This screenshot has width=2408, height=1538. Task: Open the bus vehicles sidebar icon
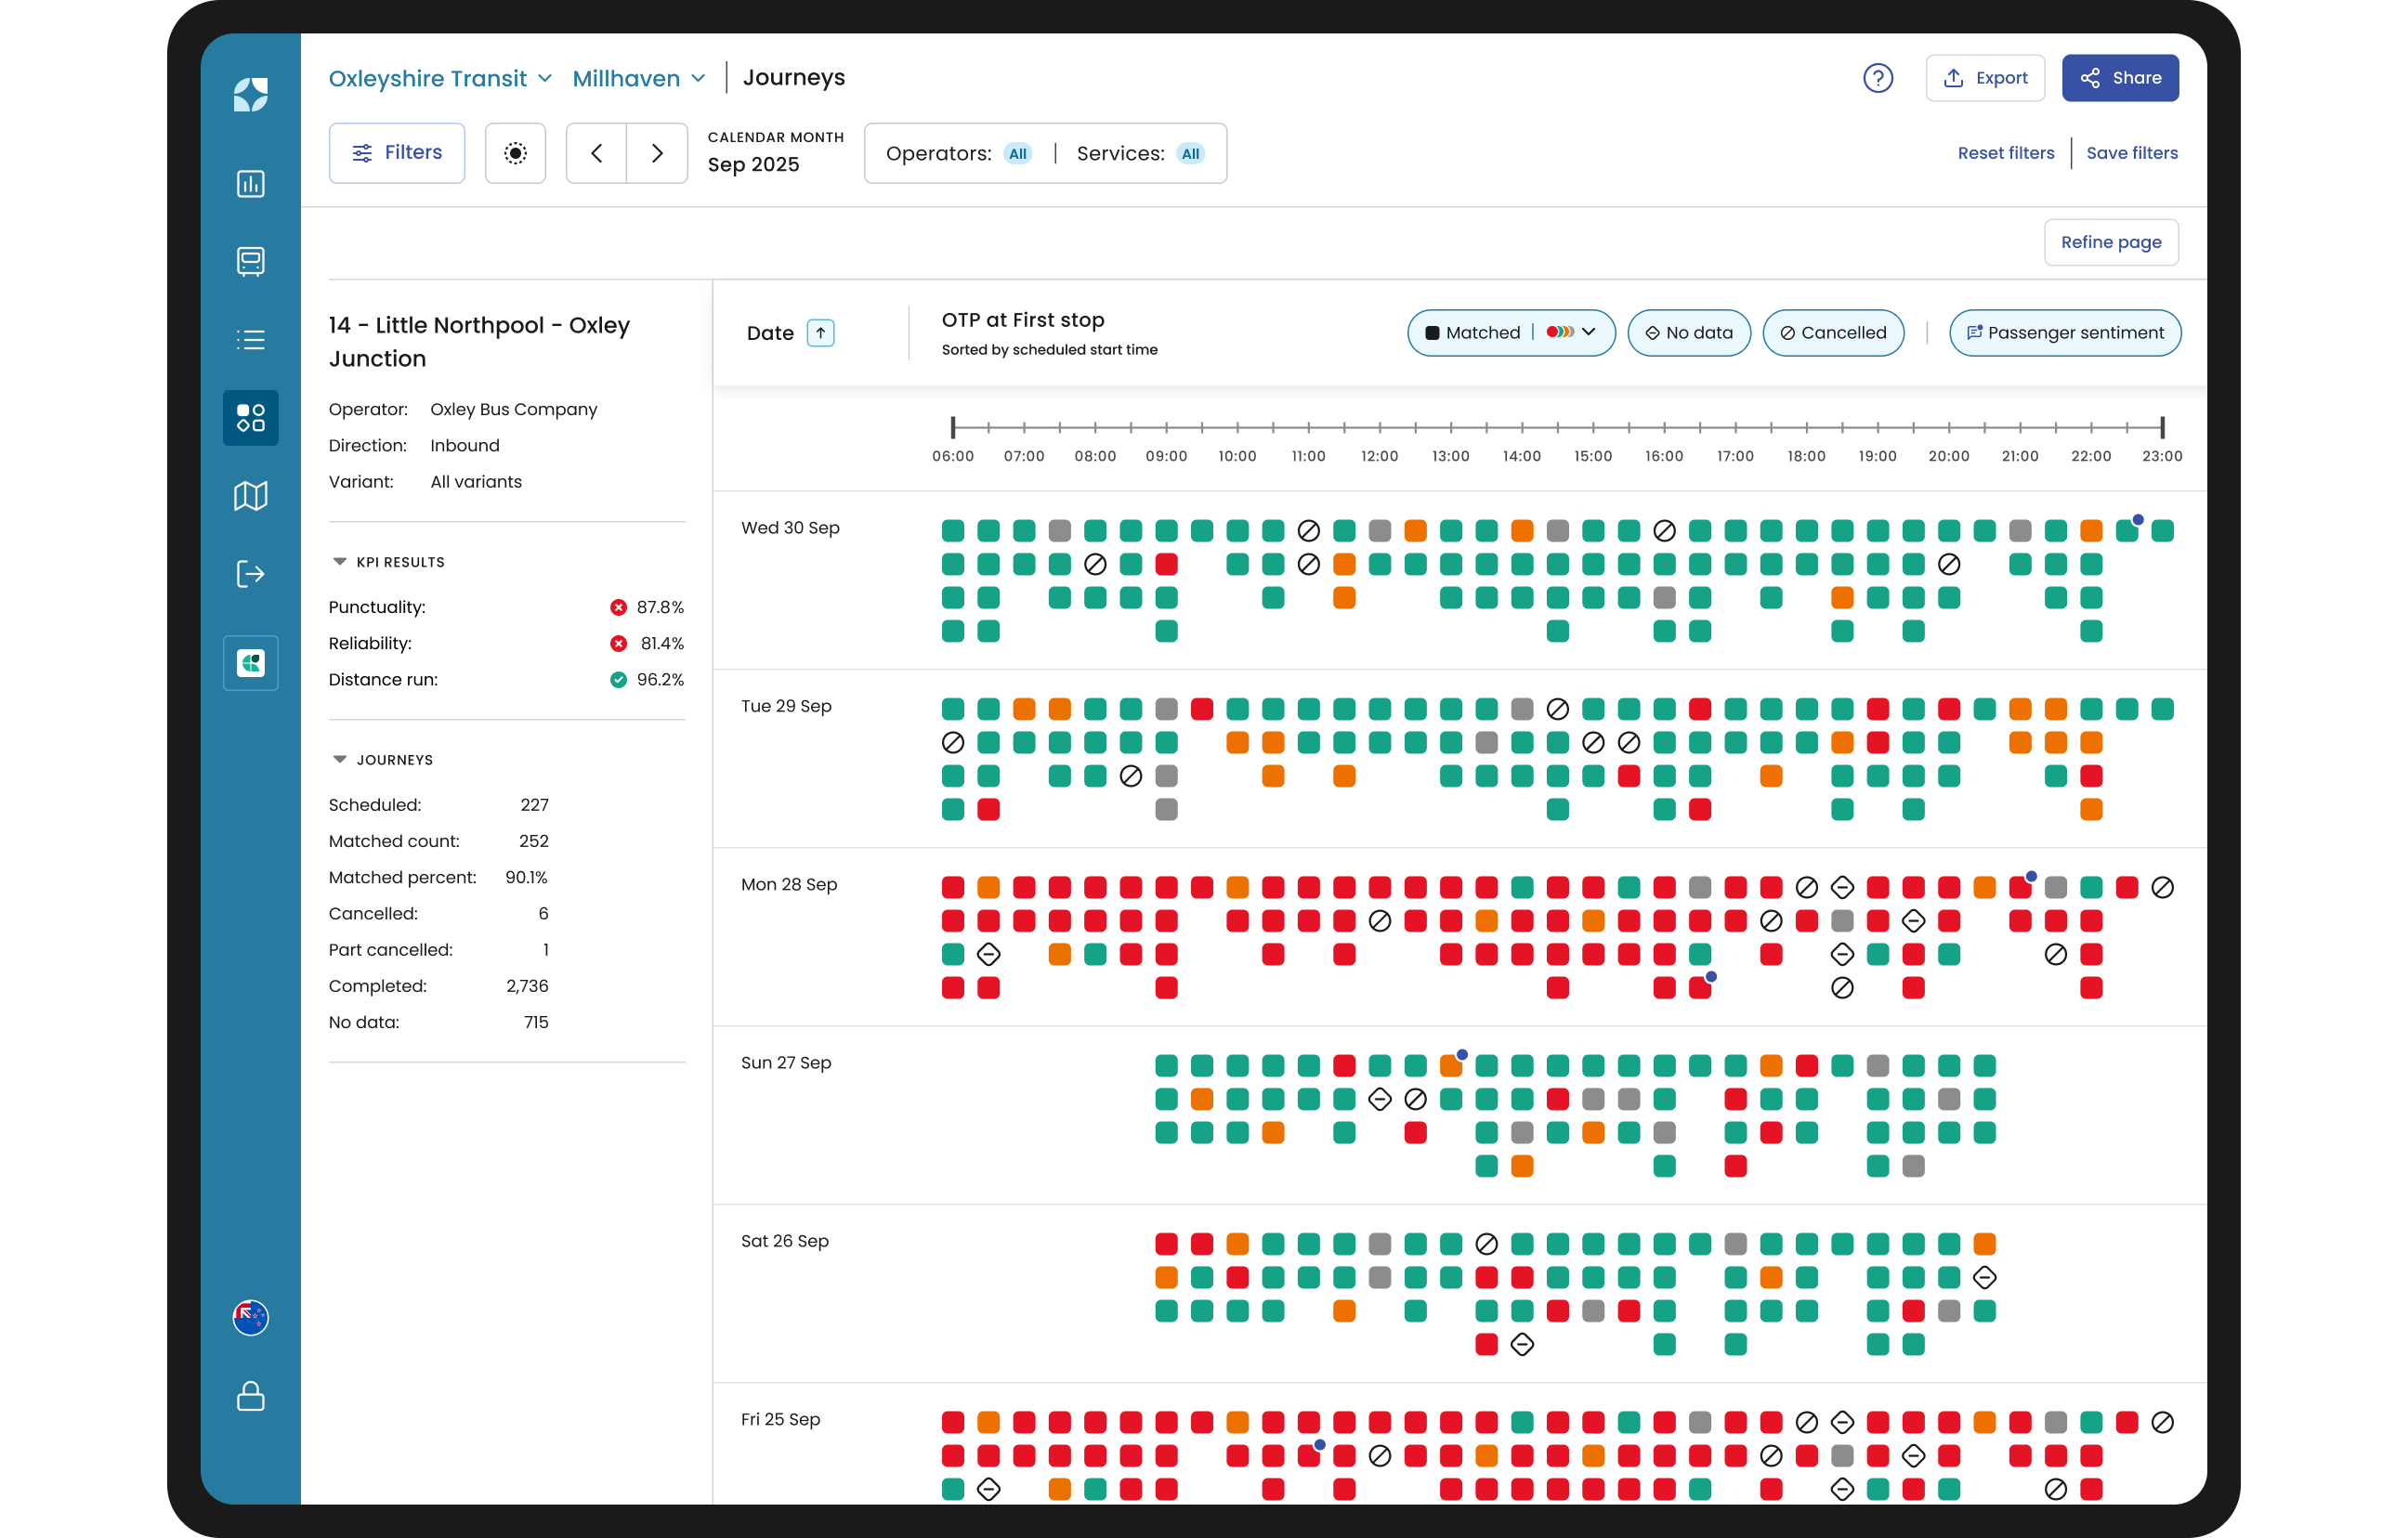tap(250, 262)
